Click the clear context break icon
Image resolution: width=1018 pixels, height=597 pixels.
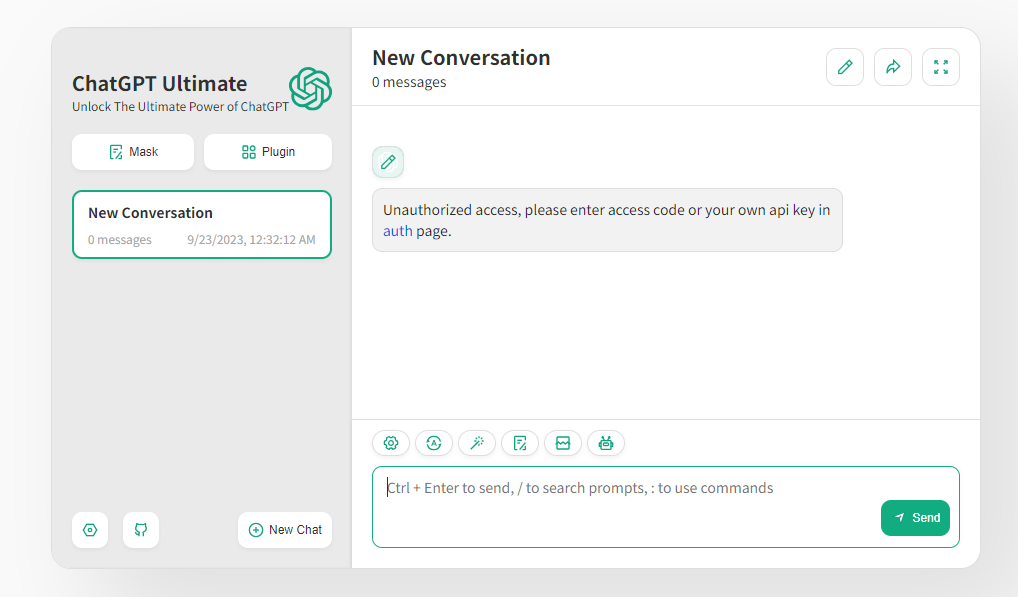[563, 443]
